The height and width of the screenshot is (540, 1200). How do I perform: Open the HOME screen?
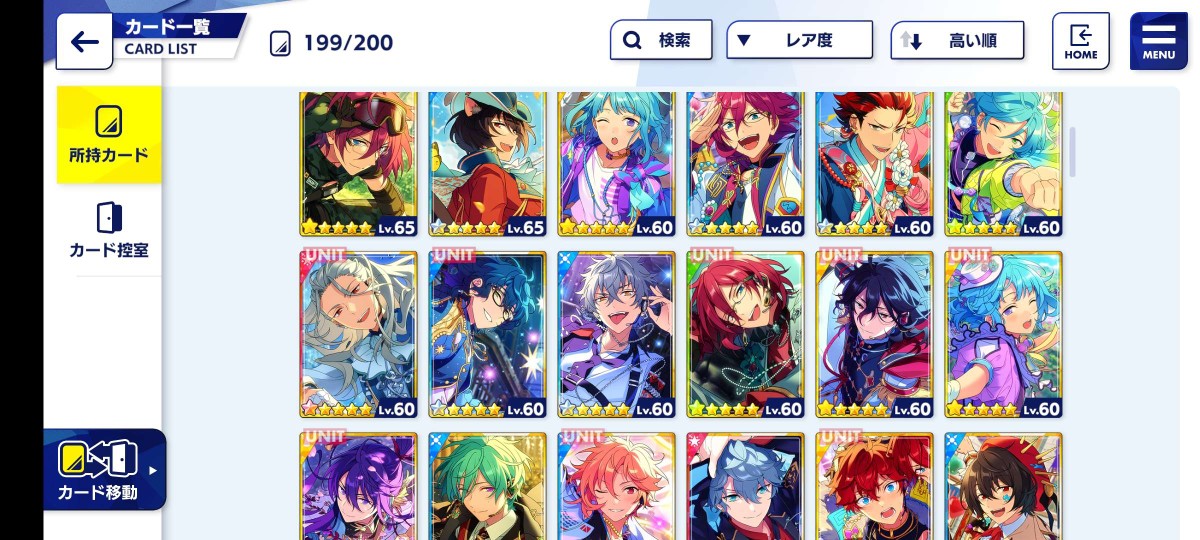click(x=1081, y=41)
